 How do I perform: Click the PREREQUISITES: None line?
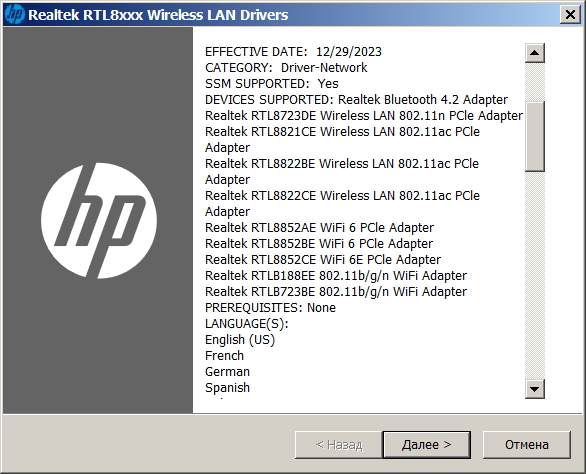270,307
